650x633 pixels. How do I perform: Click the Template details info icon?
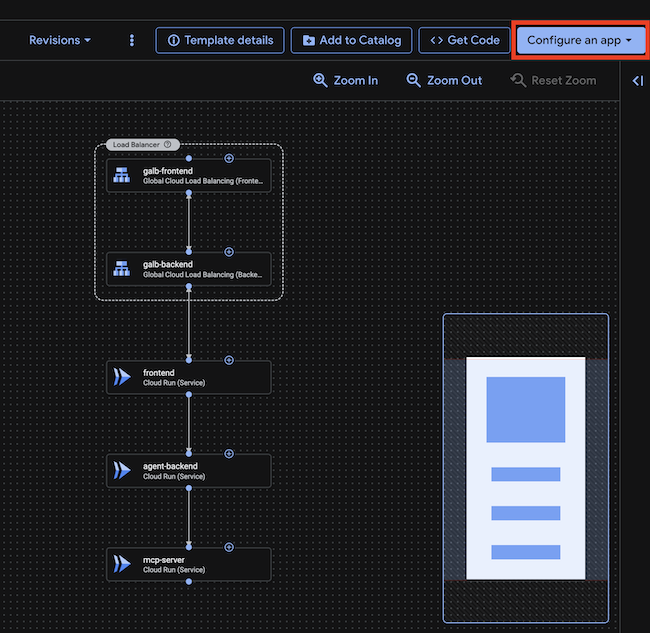174,40
